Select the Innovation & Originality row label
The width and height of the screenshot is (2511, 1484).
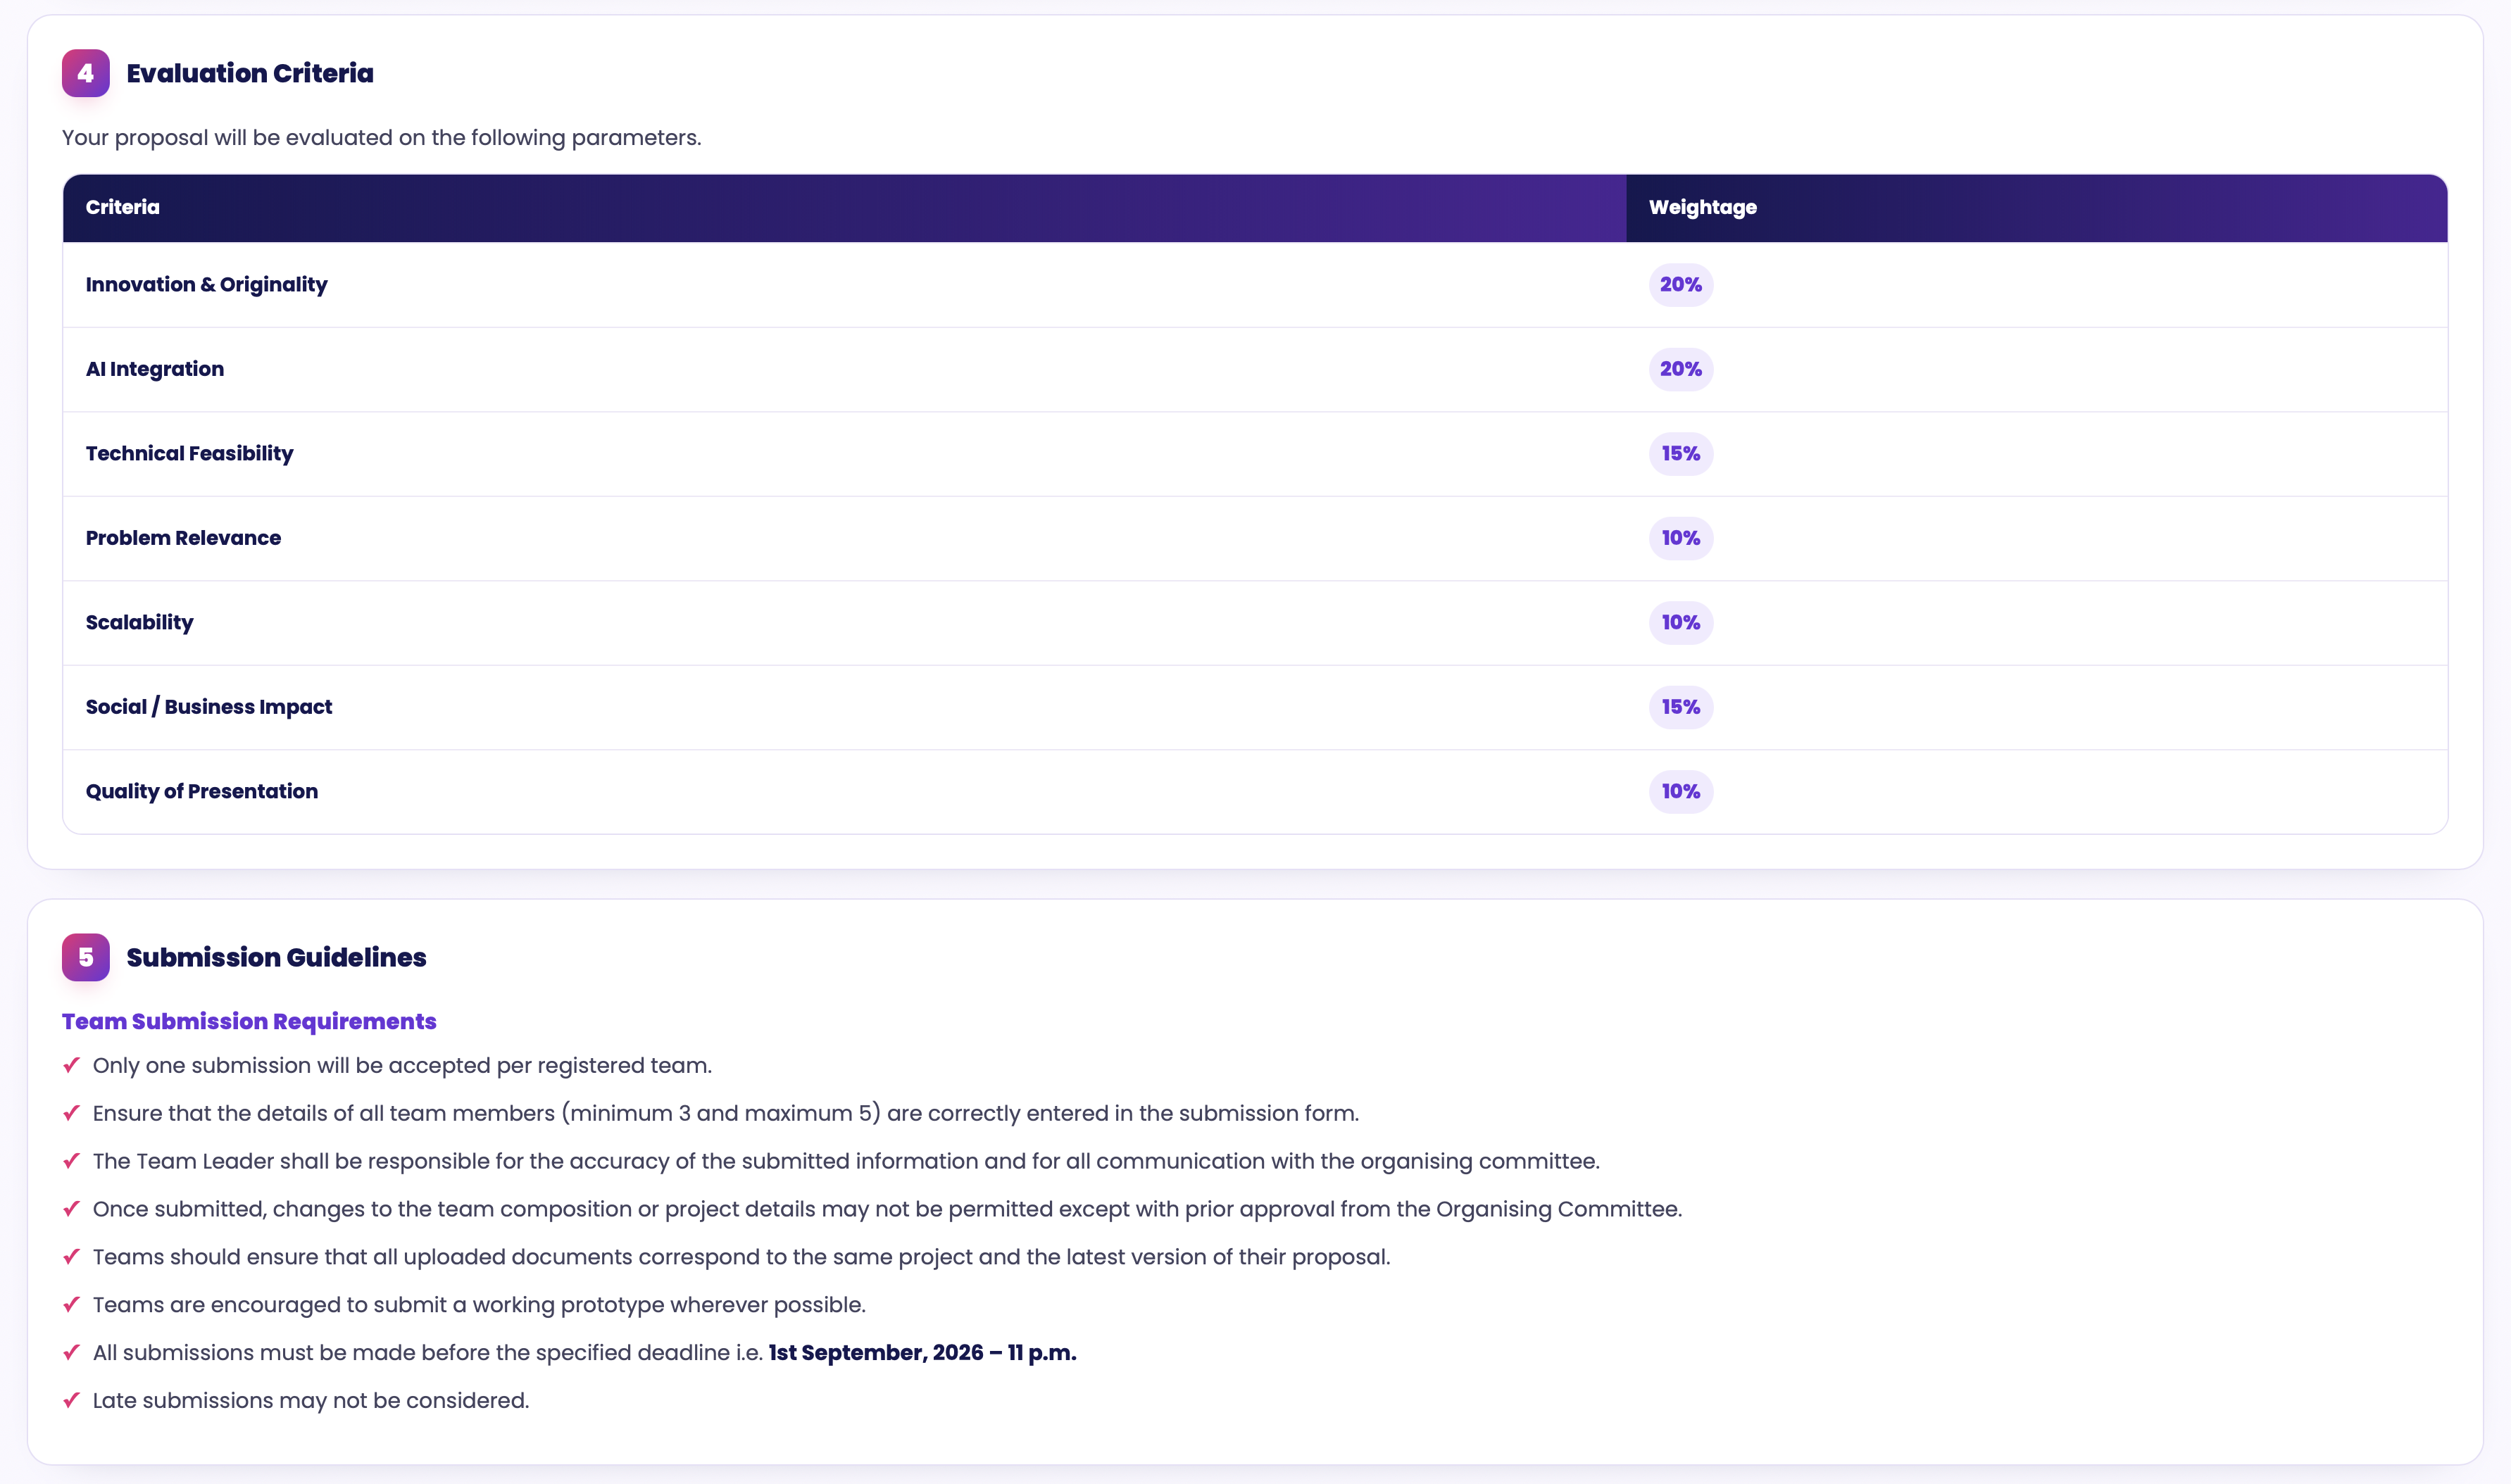pos(207,284)
